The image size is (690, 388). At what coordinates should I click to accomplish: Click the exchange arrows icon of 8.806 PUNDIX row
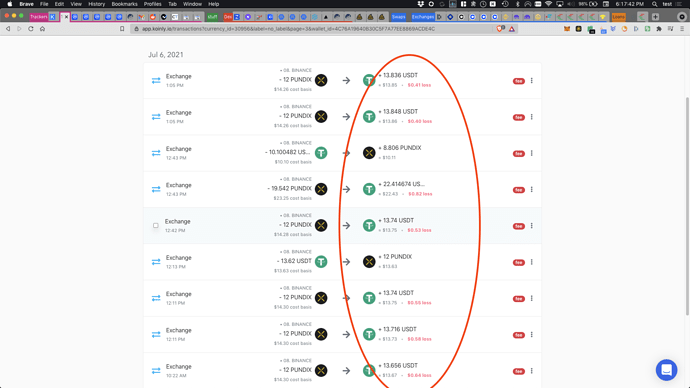(156, 153)
